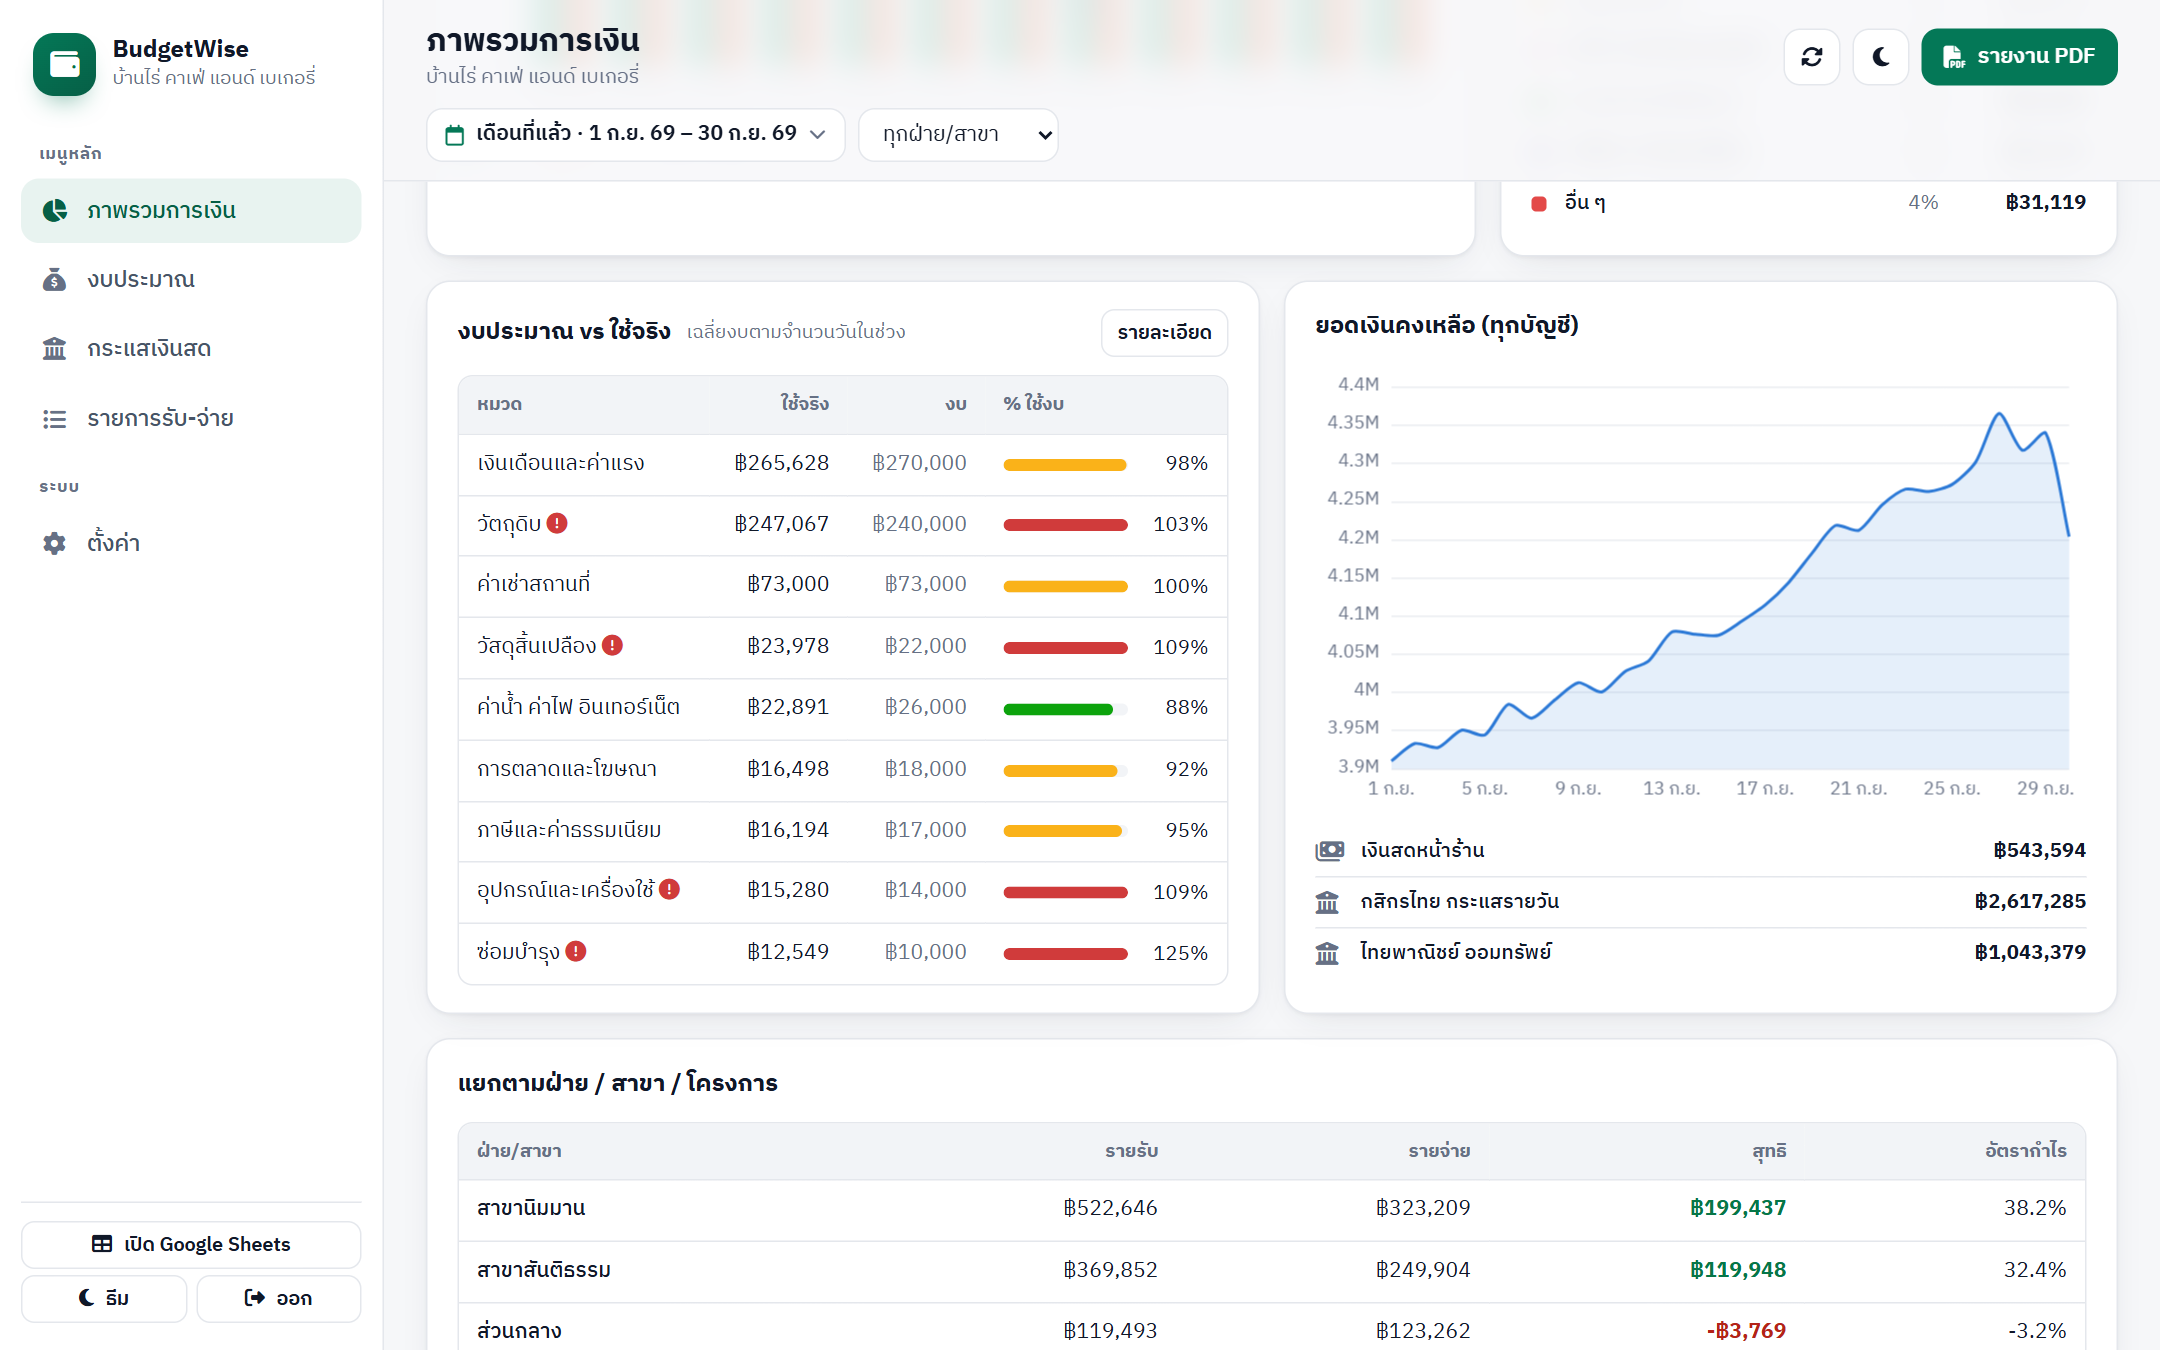This screenshot has width=2160, height=1350.
Task: Click the bank icon beside กระแสเงินสด
Action: [54, 349]
